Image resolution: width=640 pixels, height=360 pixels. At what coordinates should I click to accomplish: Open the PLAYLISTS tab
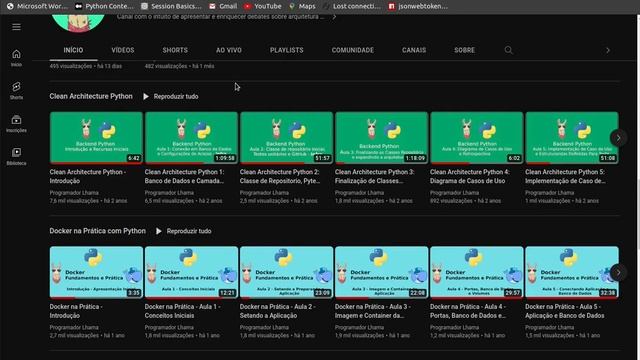pyautogui.click(x=287, y=50)
